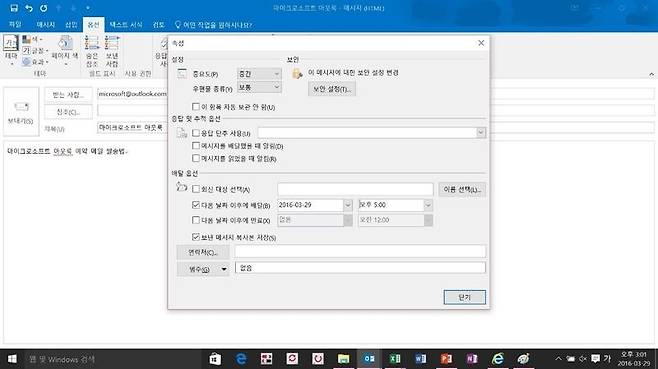This screenshot has height=369, width=658.
Task: Switch to the Outlook taskbar icon
Action: click(x=369, y=359)
